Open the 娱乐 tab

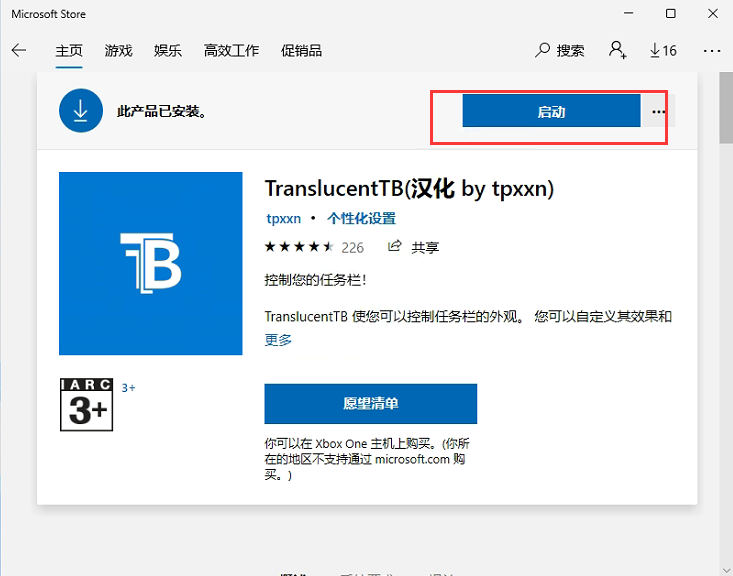pos(168,50)
